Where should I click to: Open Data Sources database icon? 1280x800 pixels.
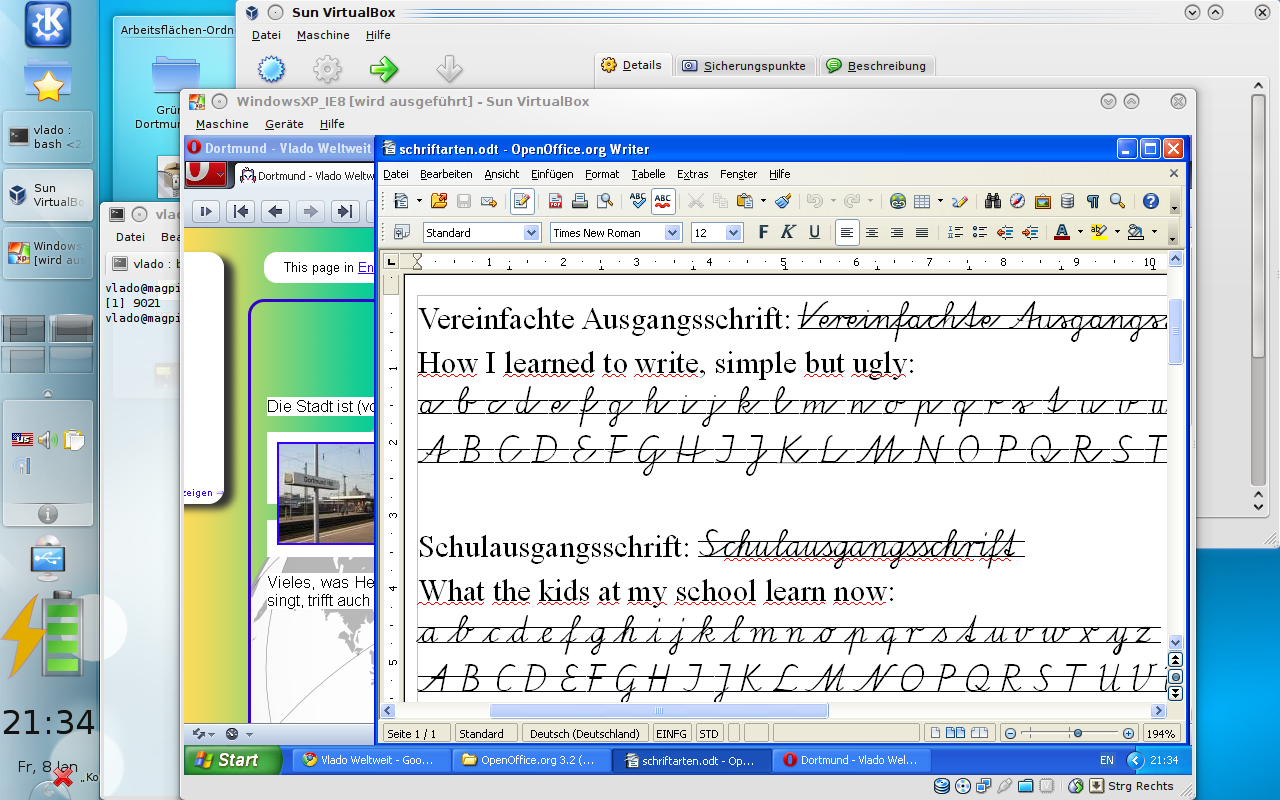(x=1068, y=201)
